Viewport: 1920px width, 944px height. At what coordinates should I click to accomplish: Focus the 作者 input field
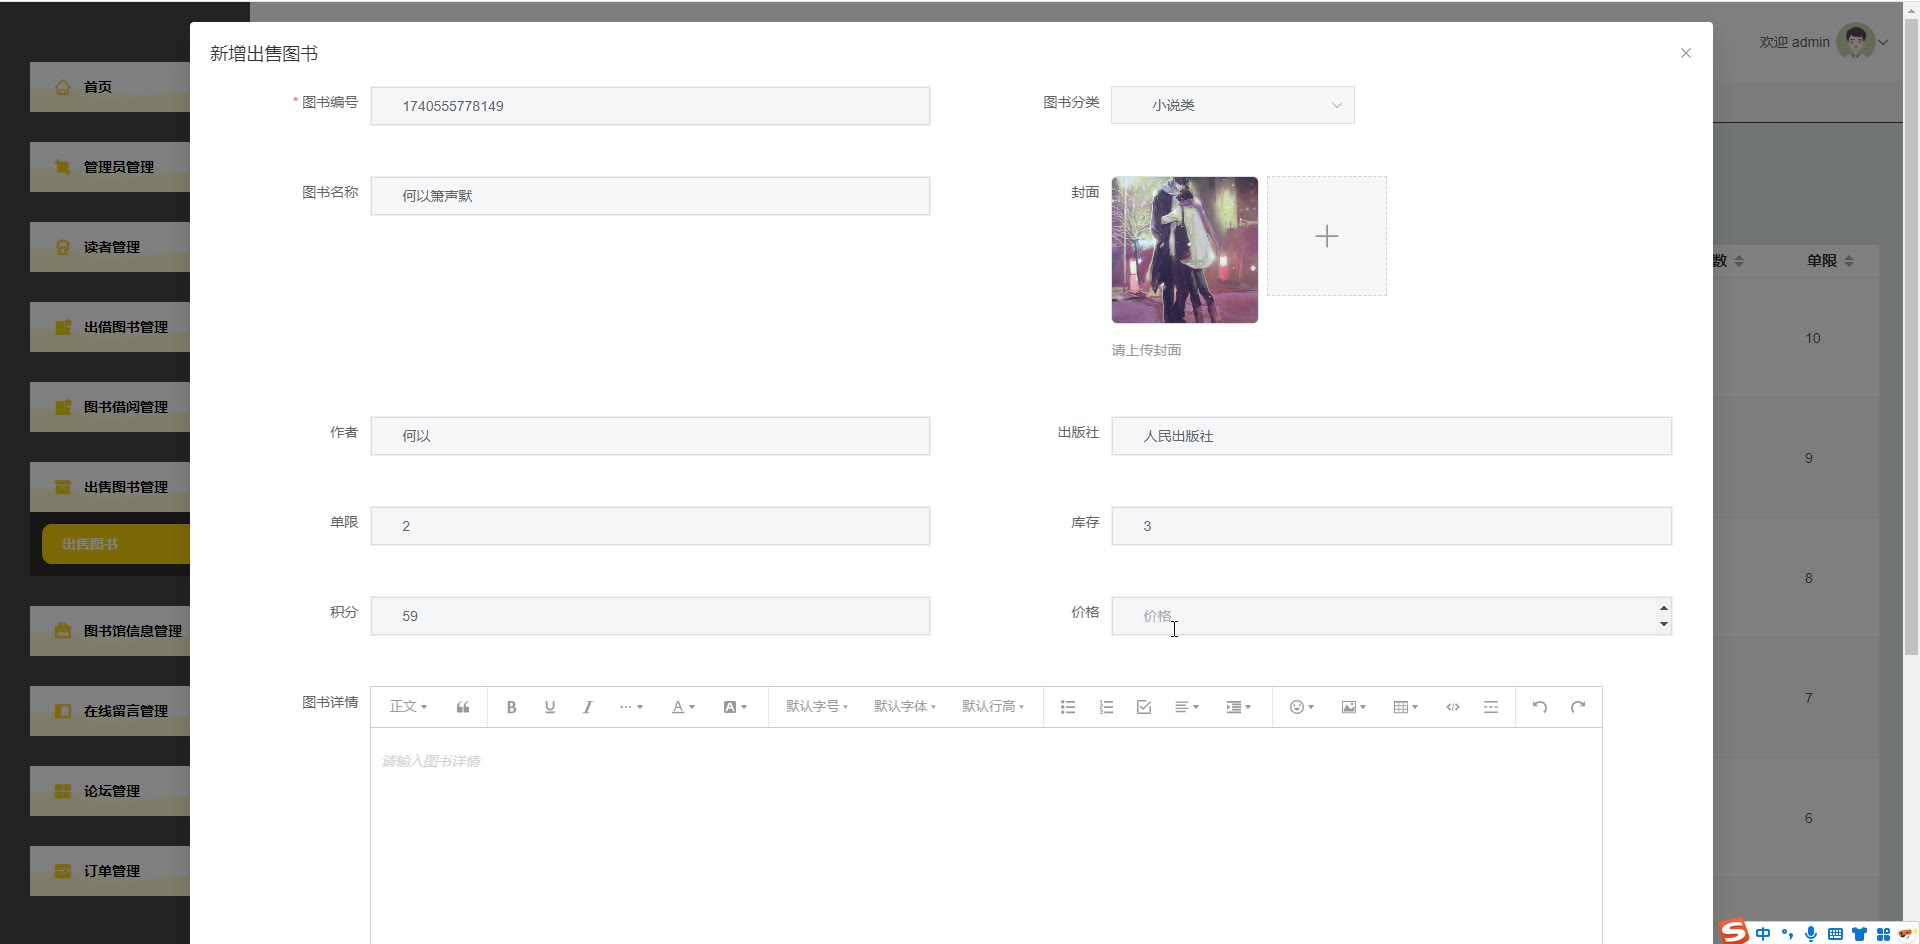pyautogui.click(x=650, y=436)
